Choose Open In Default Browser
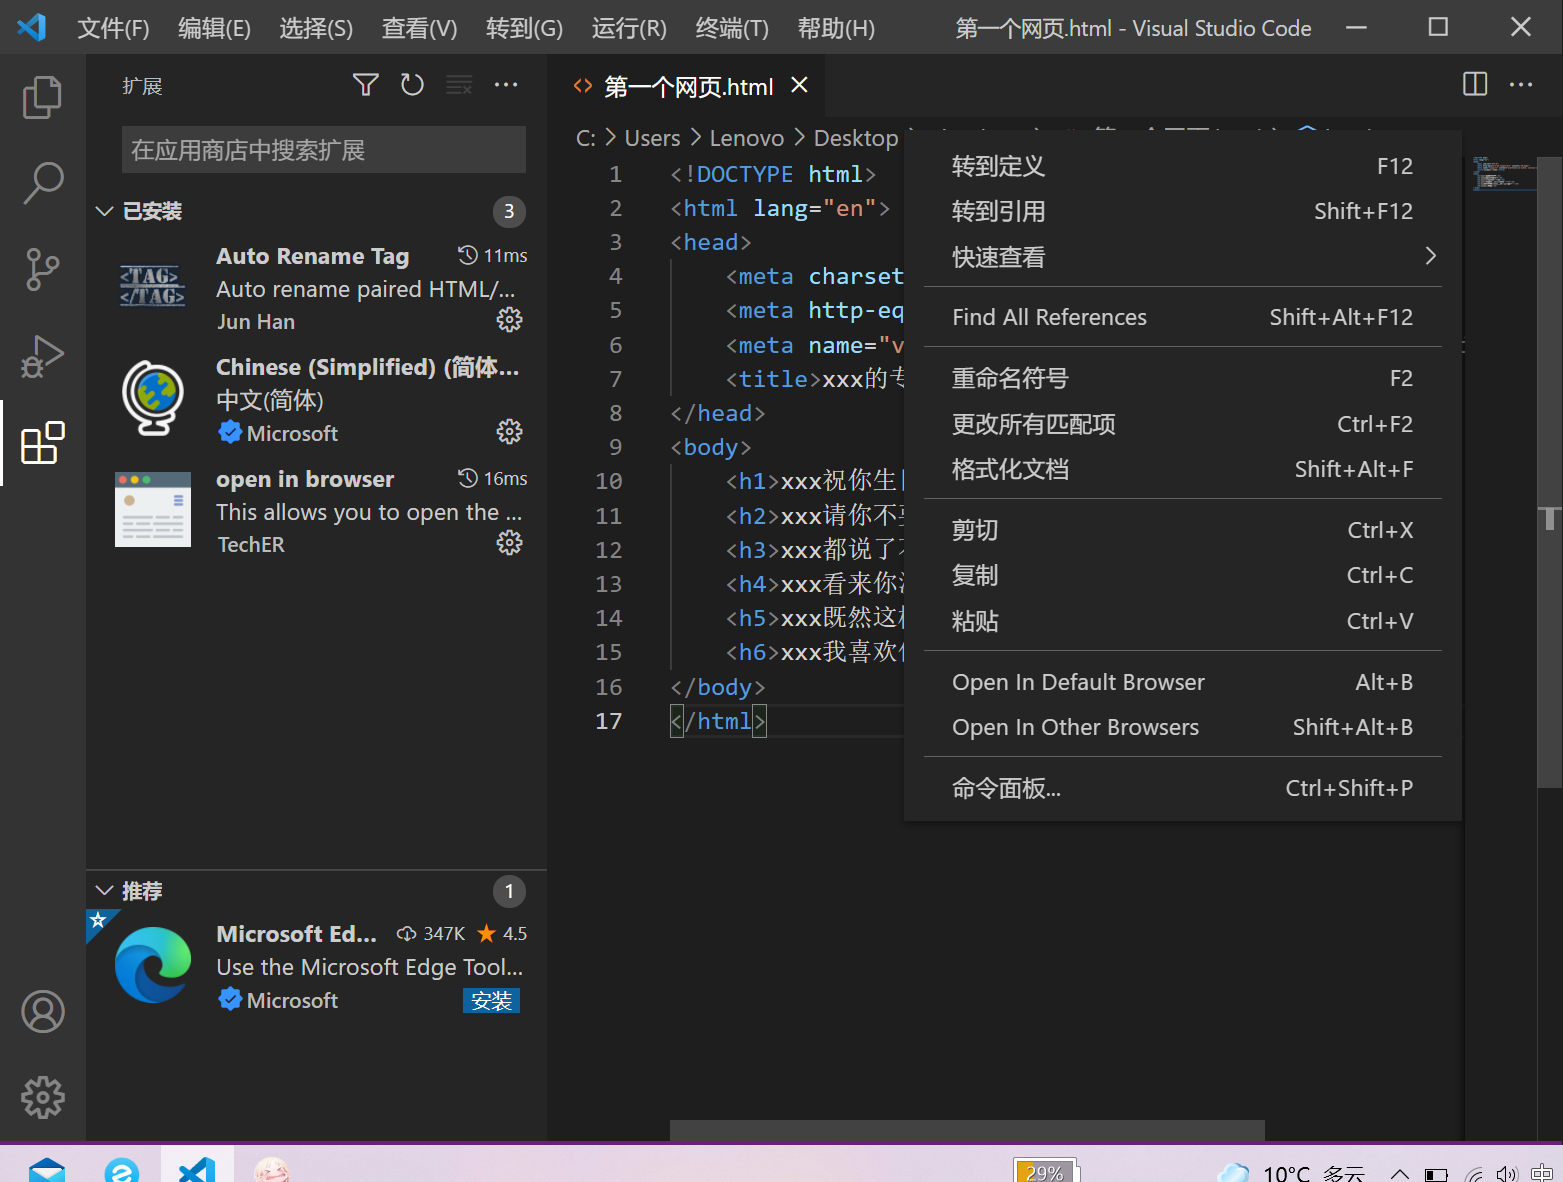The height and width of the screenshot is (1182, 1563). coord(1183,682)
